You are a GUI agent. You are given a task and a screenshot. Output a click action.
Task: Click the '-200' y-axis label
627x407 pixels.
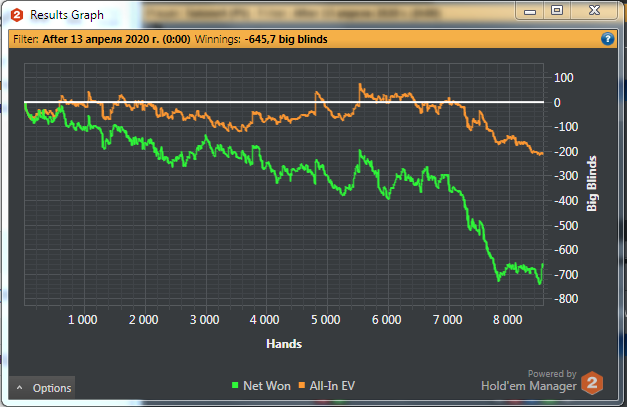coord(566,152)
